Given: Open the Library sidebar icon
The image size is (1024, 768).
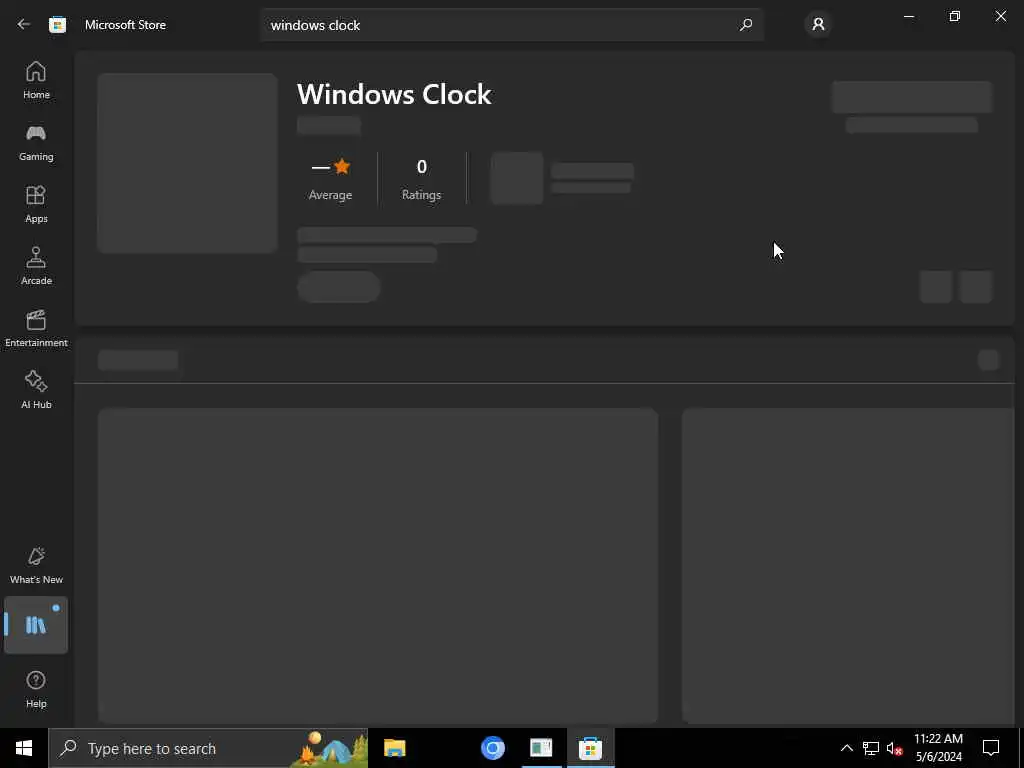Looking at the screenshot, I should click(36, 625).
